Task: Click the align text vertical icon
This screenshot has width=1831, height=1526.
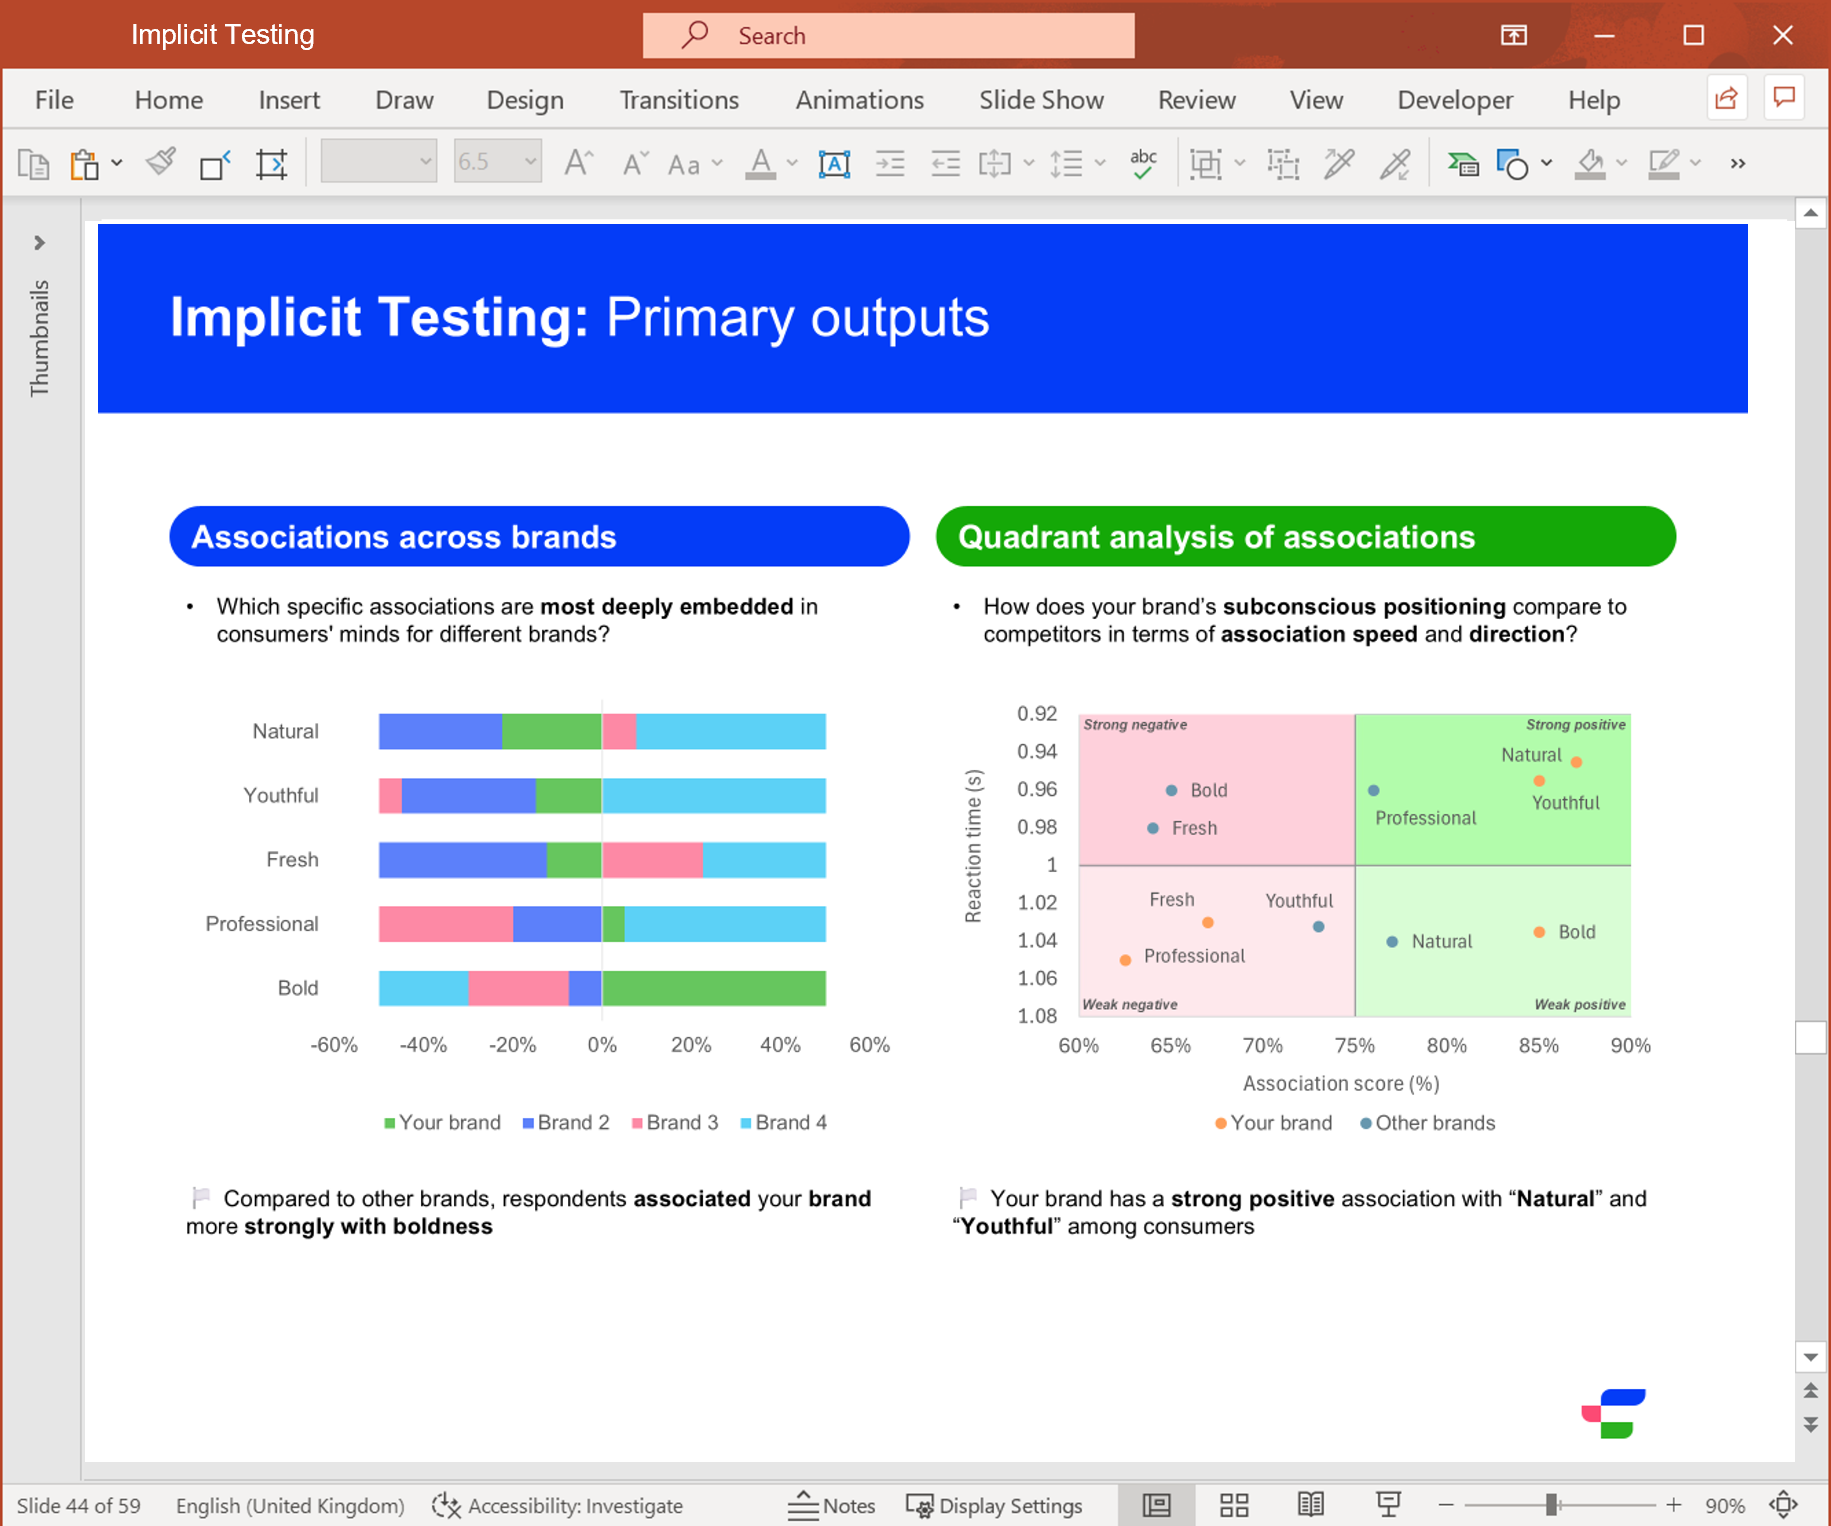Action: 995,163
